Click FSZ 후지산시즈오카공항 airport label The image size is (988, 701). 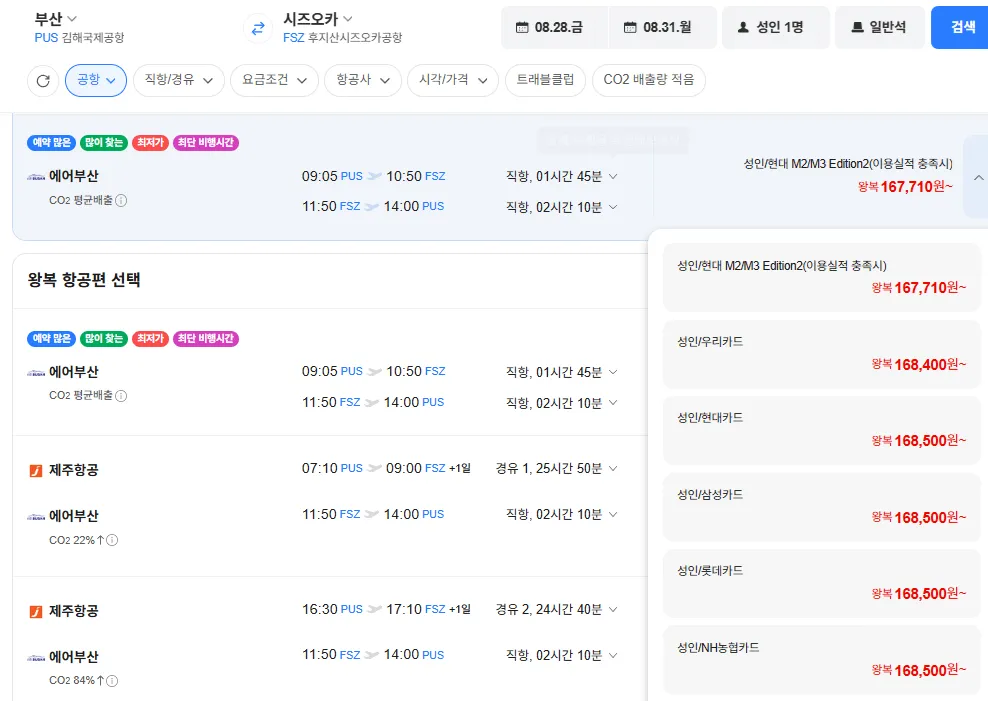click(343, 38)
